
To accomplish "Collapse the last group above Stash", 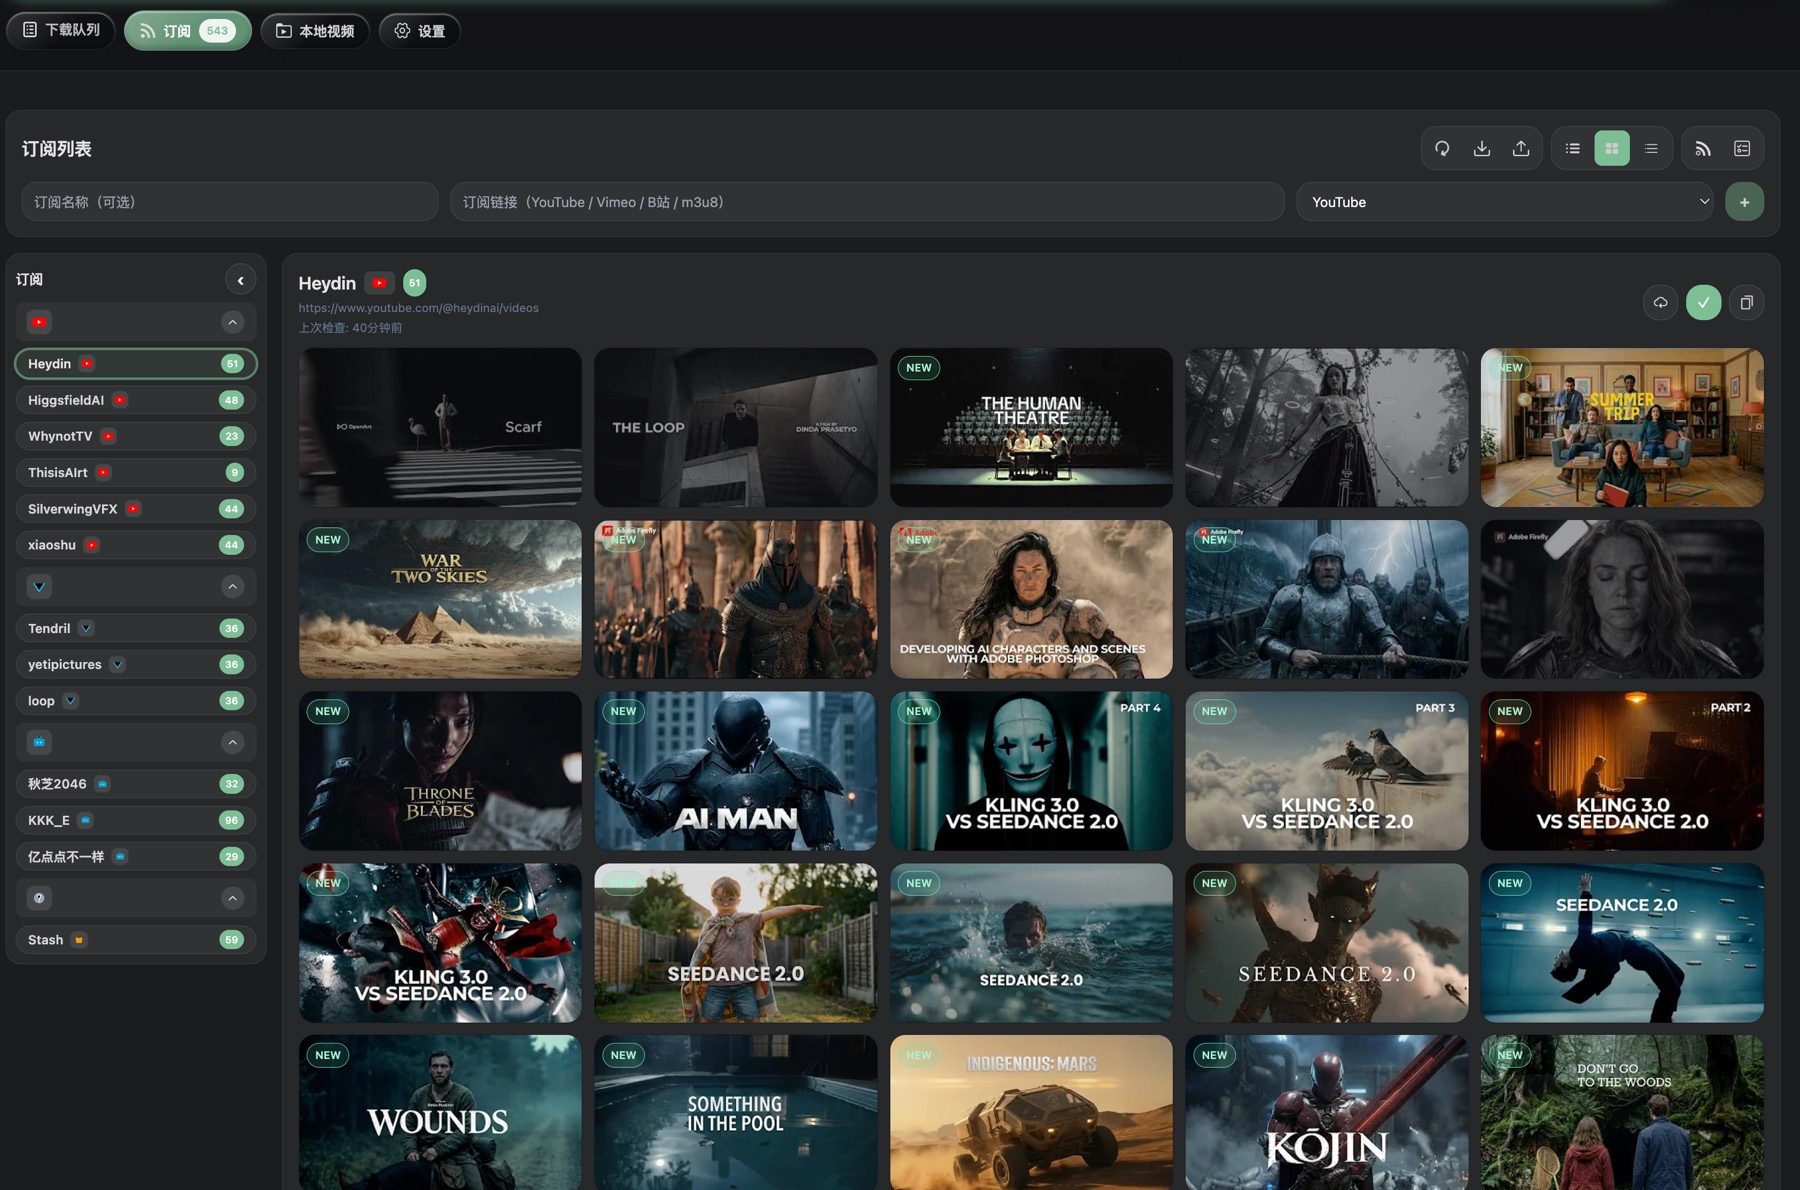I will 232,898.
